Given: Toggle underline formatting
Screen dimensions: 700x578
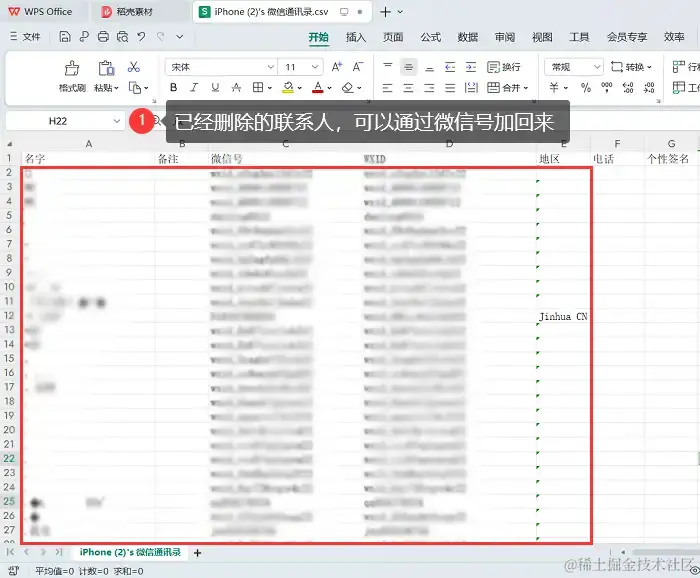Looking at the screenshot, I should pyautogui.click(x=215, y=87).
